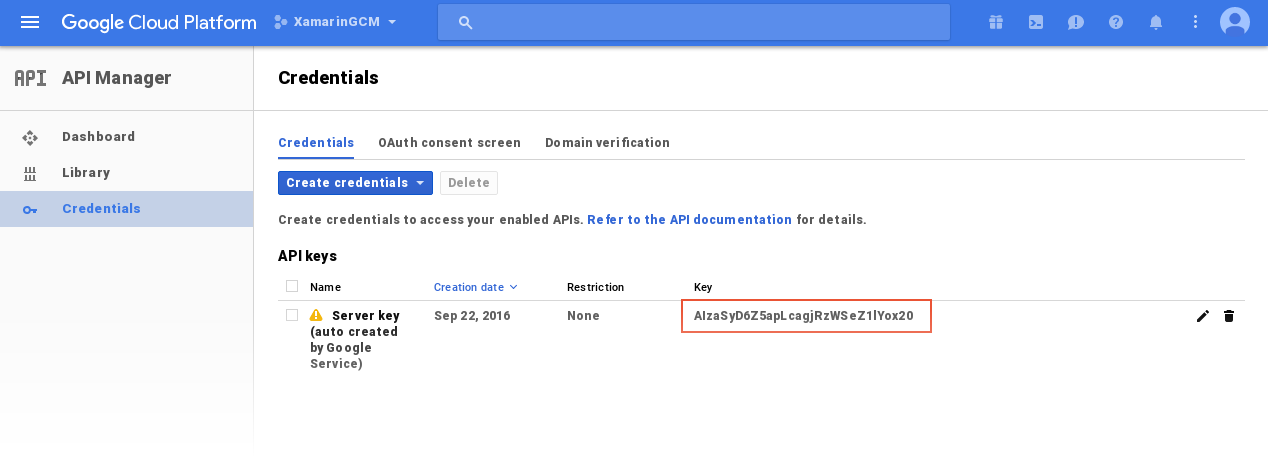
Task: Edit the Server key with the pencil icon
Action: coord(1202,316)
